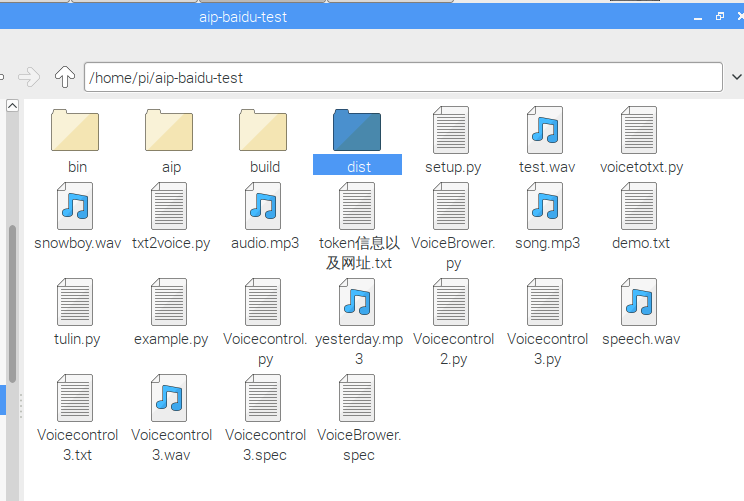Screen dimensions: 744x501
Task: Minimize the aip-baidu-test window
Action: tap(698, 17)
